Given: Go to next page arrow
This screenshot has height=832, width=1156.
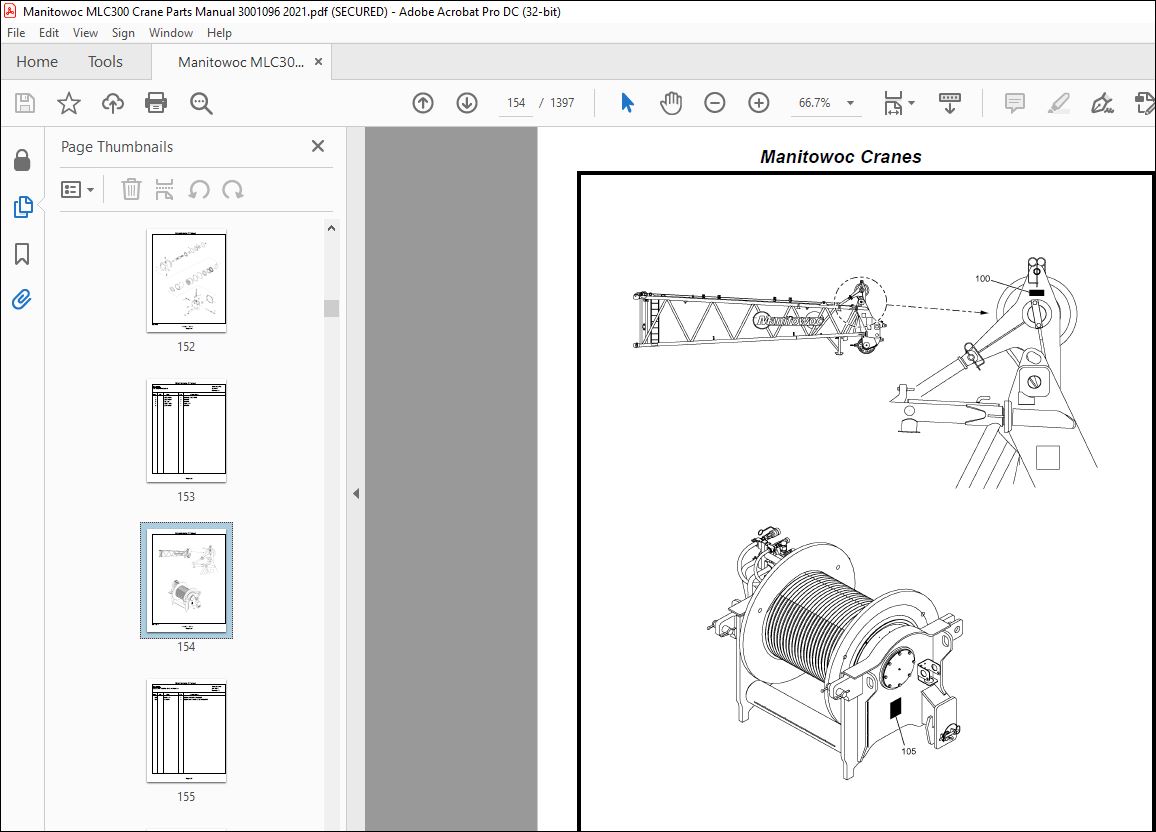Looking at the screenshot, I should [x=467, y=103].
